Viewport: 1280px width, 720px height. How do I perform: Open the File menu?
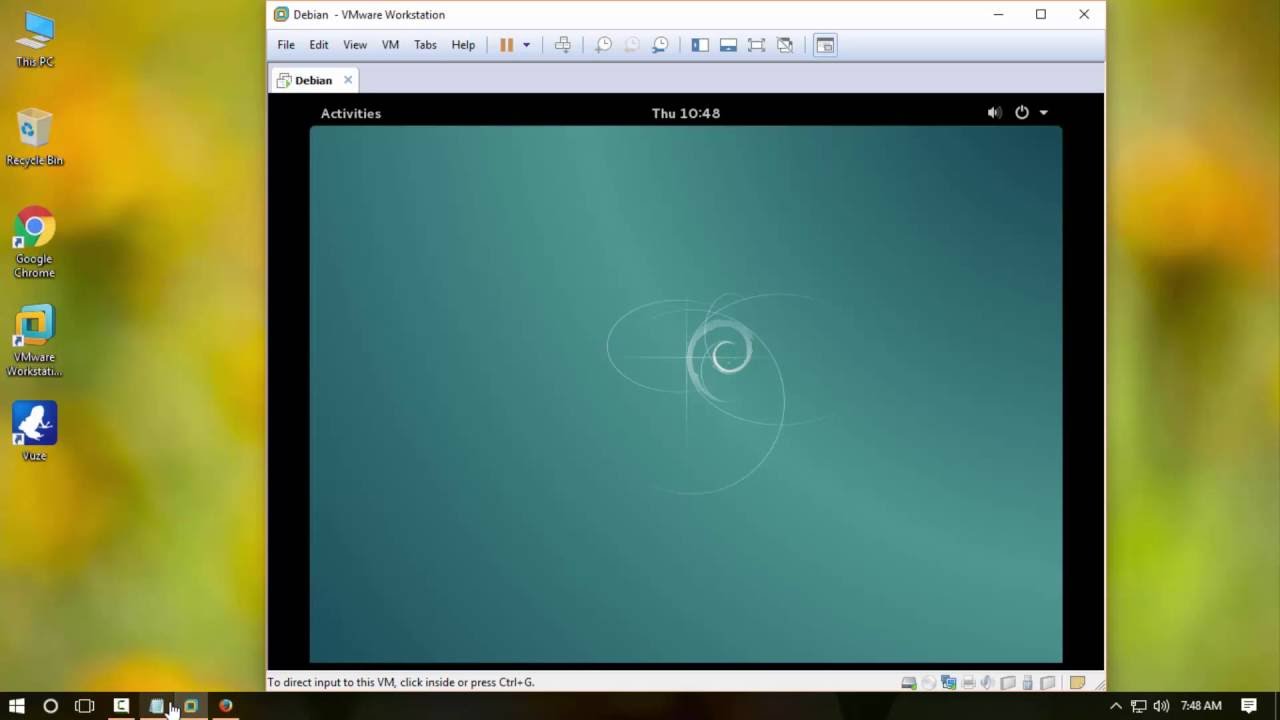tap(286, 45)
